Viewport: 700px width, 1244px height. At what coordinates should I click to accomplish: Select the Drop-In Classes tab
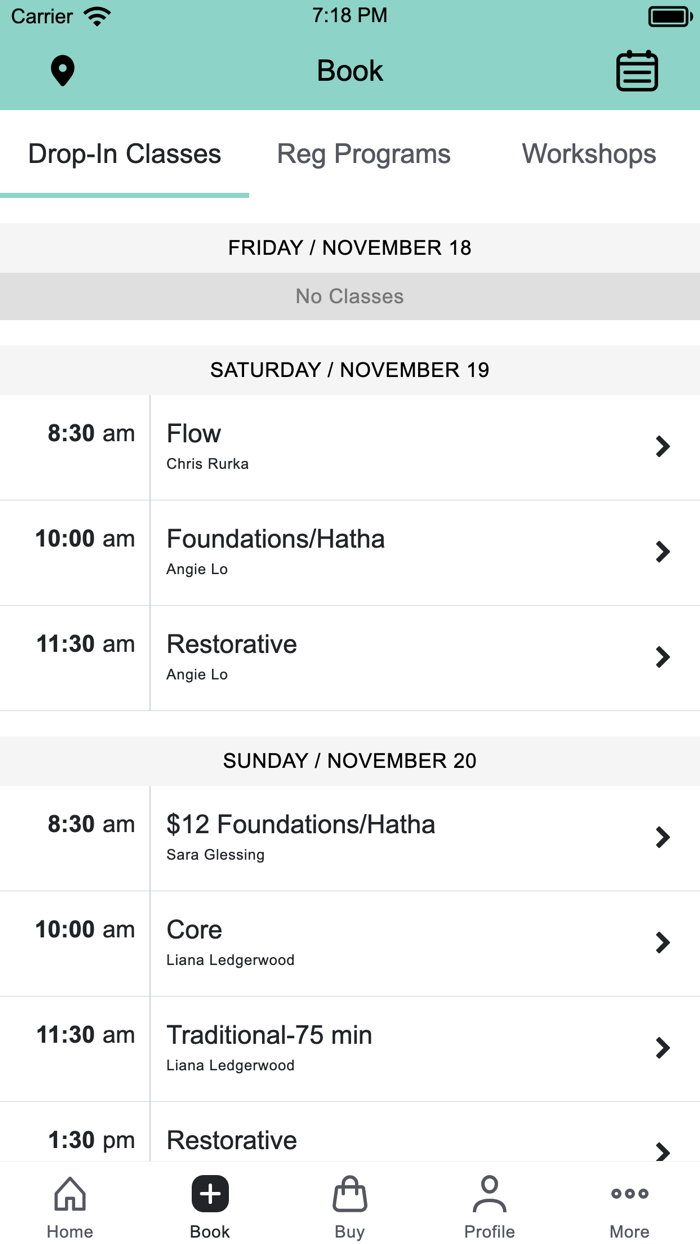click(x=124, y=154)
